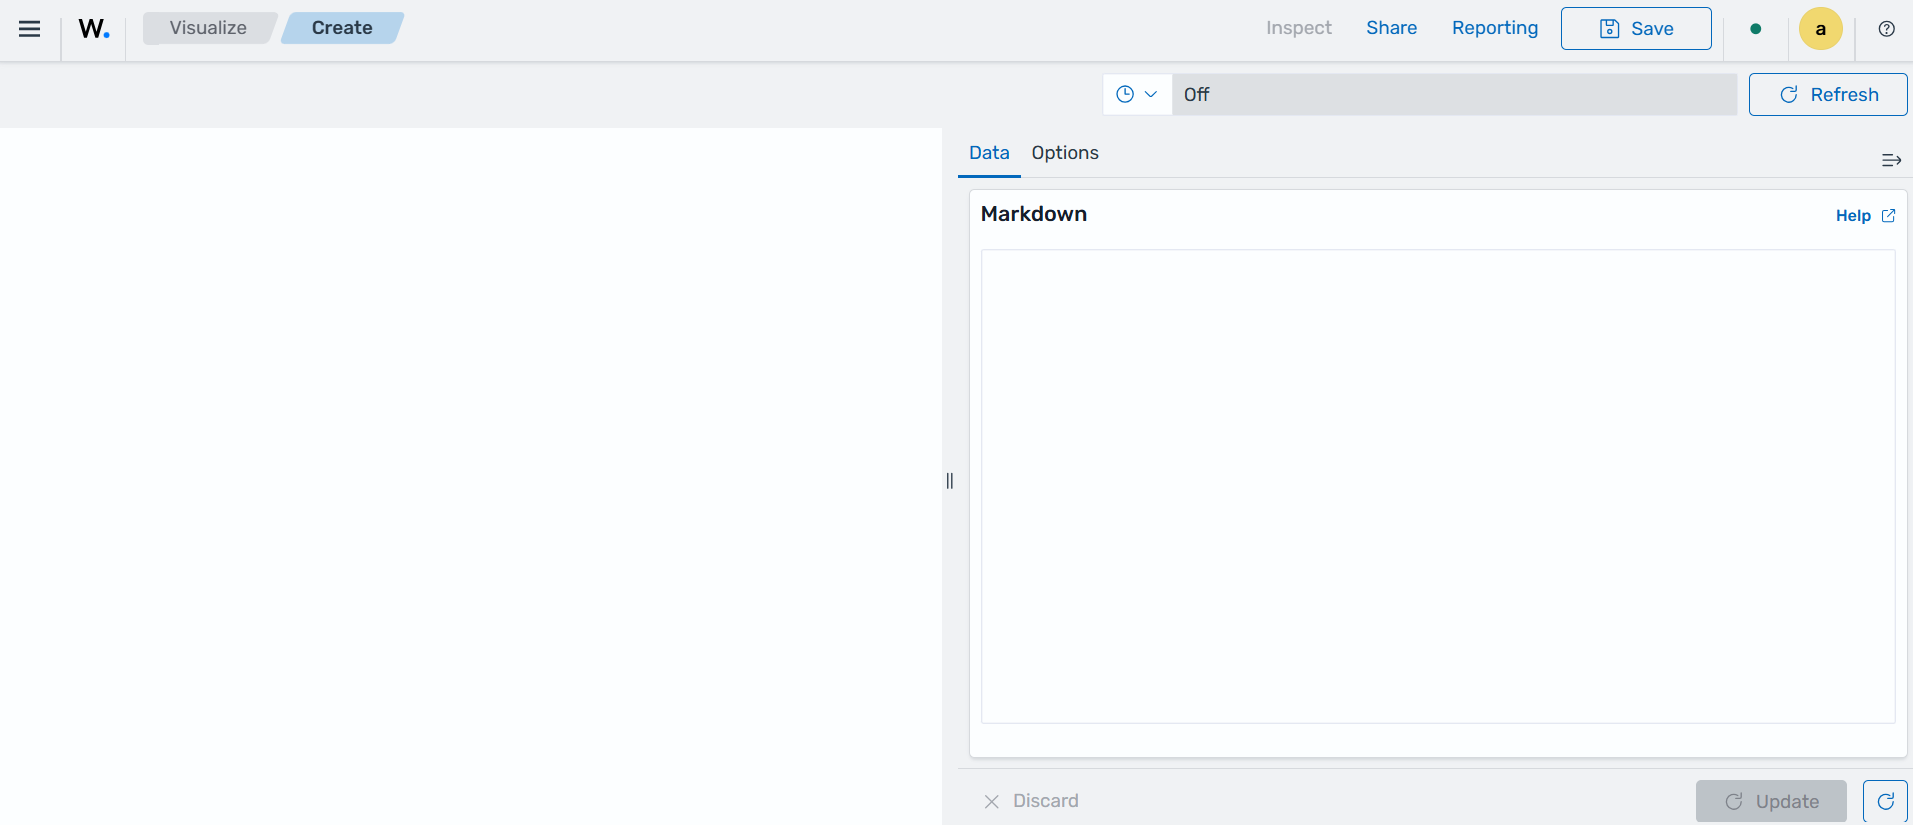1913x825 pixels.
Task: Select the Create breadcrumb
Action: click(x=342, y=28)
